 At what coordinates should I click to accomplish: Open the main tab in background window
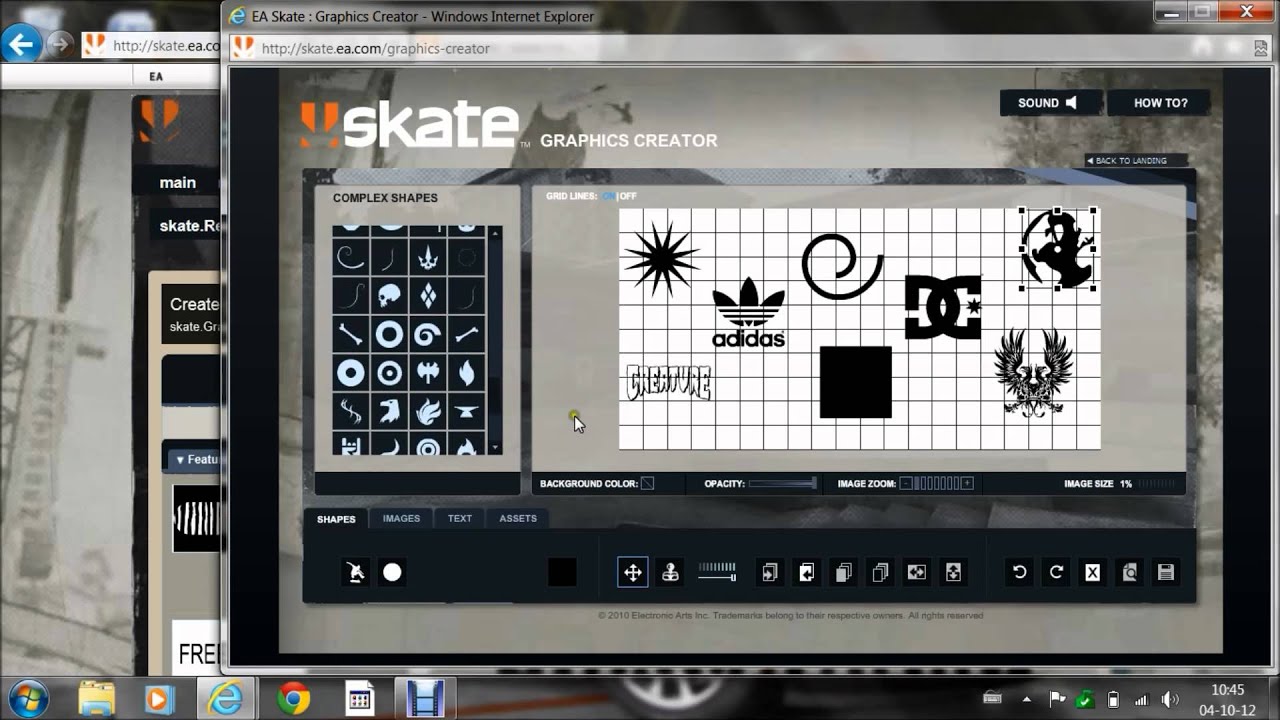[178, 182]
